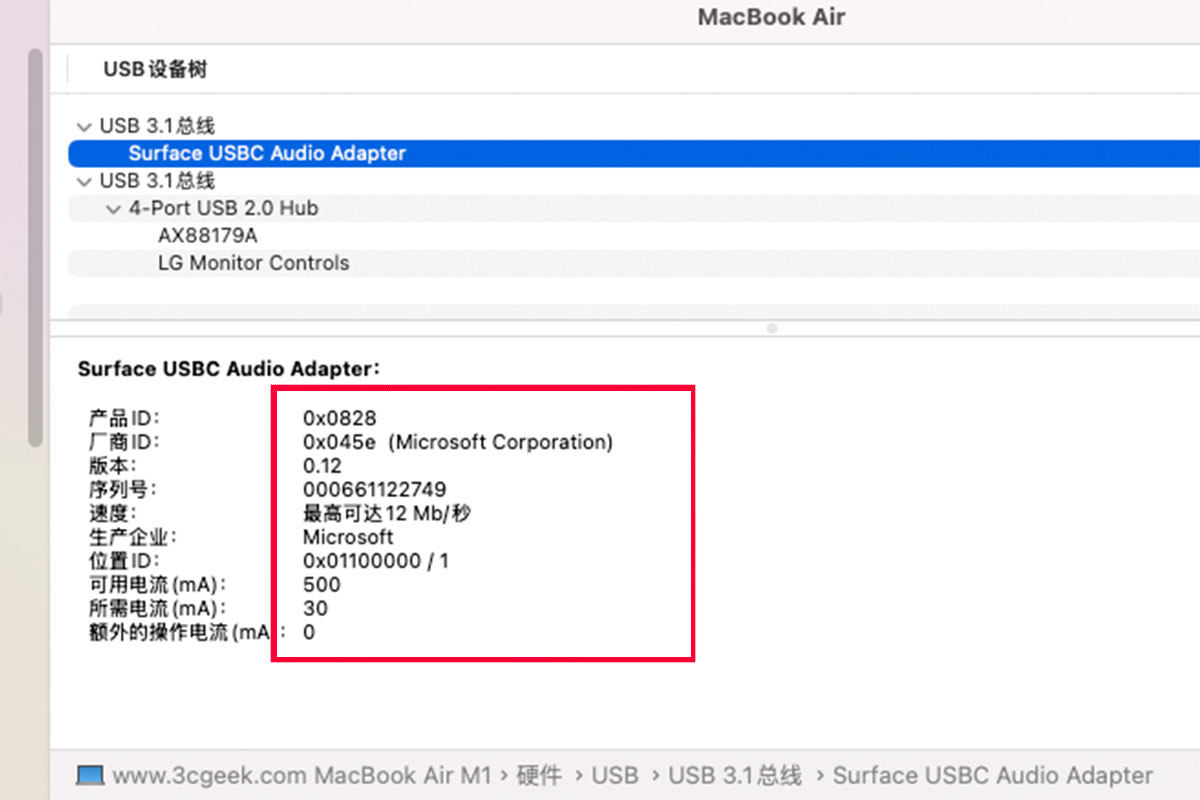Click the manufacturer value Microsoft
Image resolution: width=1200 pixels, height=800 pixels.
pyautogui.click(x=348, y=537)
